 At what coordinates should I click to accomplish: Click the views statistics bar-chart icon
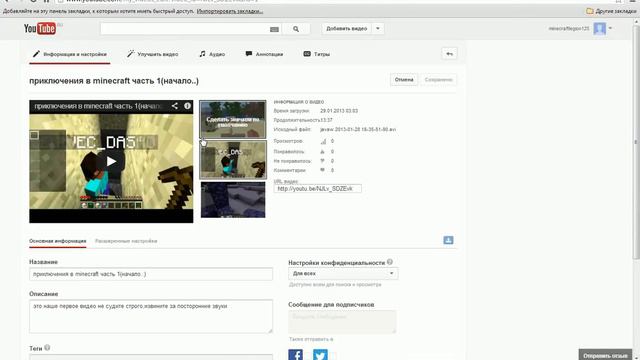tap(323, 141)
